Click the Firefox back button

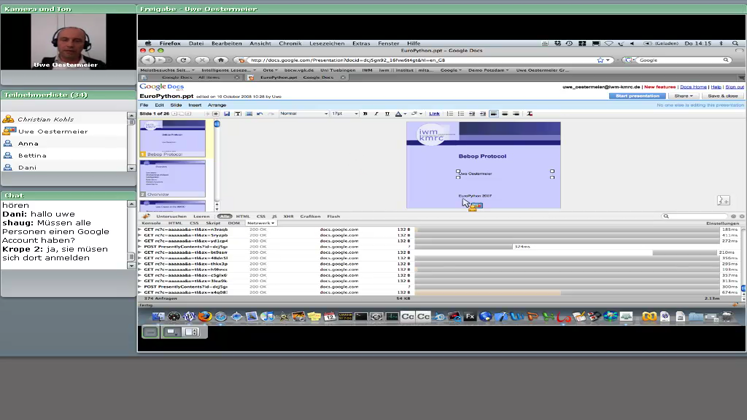(x=148, y=60)
